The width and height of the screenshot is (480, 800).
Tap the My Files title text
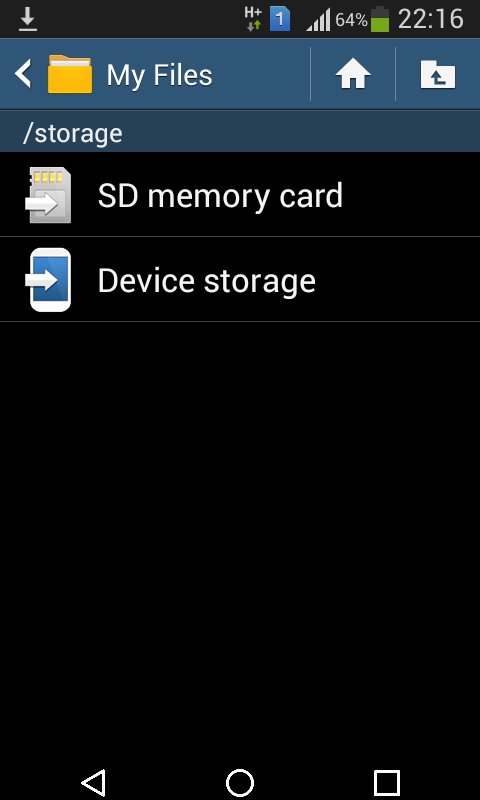(159, 76)
